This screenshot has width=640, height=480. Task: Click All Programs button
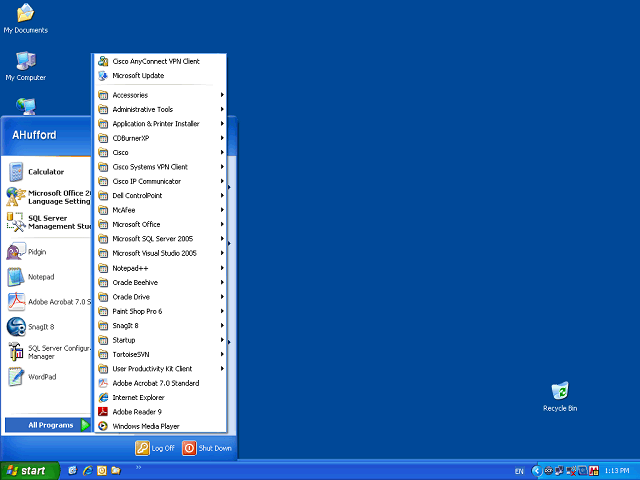pyautogui.click(x=48, y=425)
